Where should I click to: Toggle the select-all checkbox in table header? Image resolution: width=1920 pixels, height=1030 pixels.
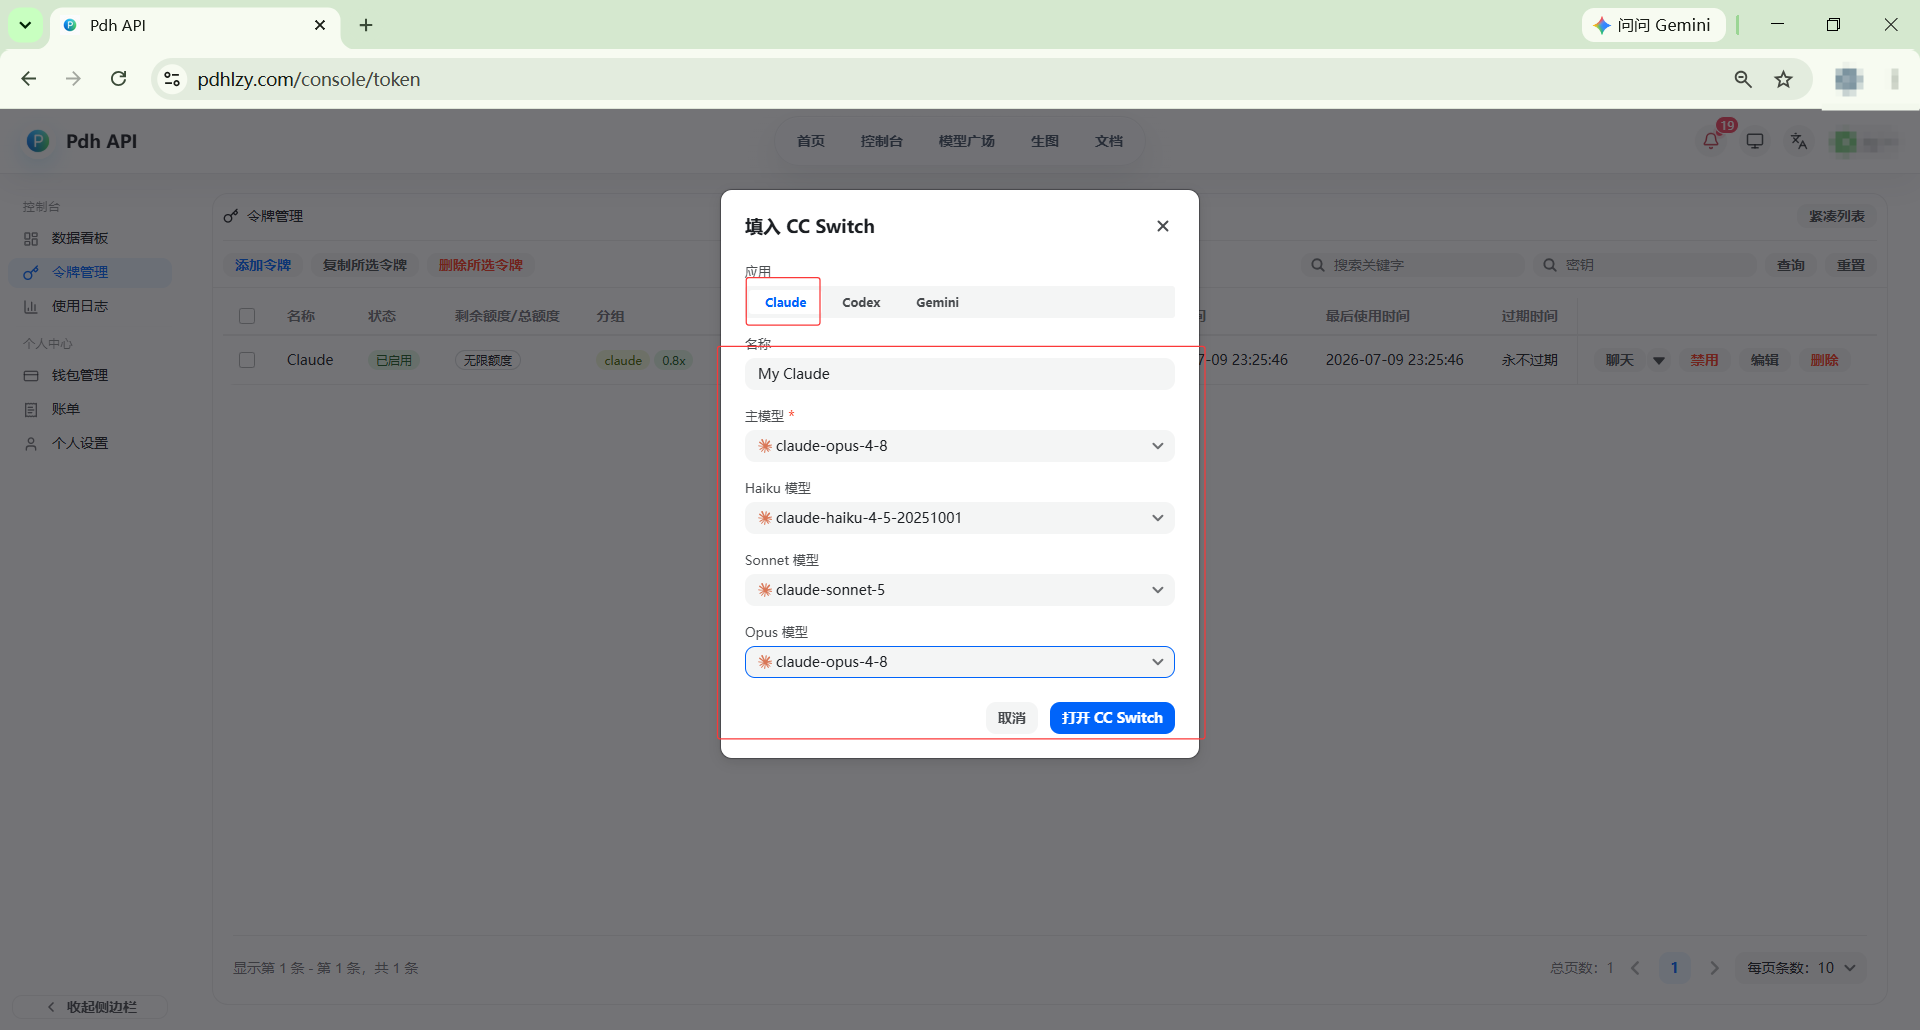click(247, 316)
